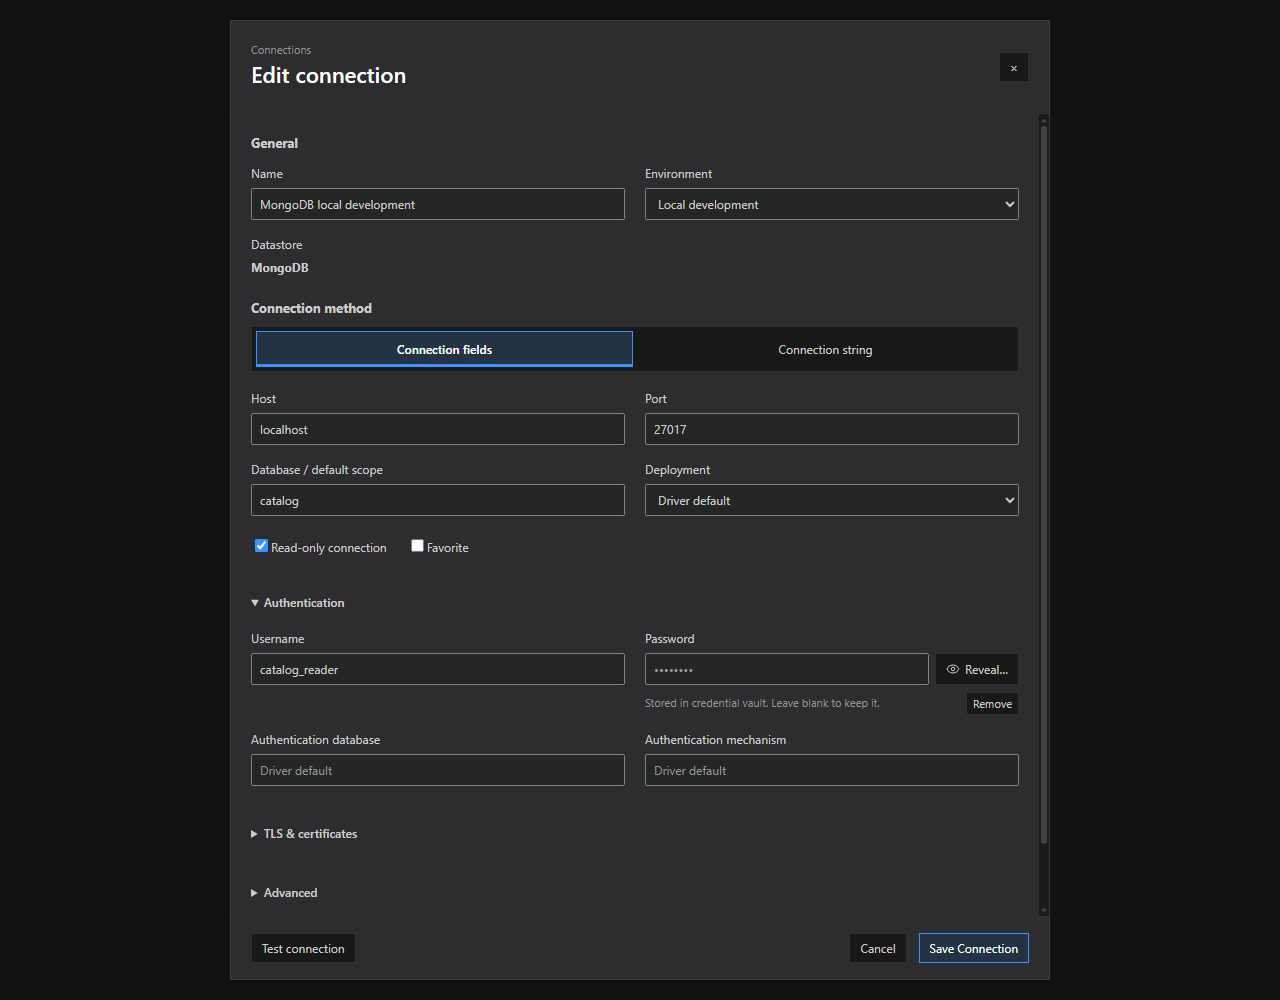Click into the Host field
The image size is (1280, 1000).
[x=438, y=429]
